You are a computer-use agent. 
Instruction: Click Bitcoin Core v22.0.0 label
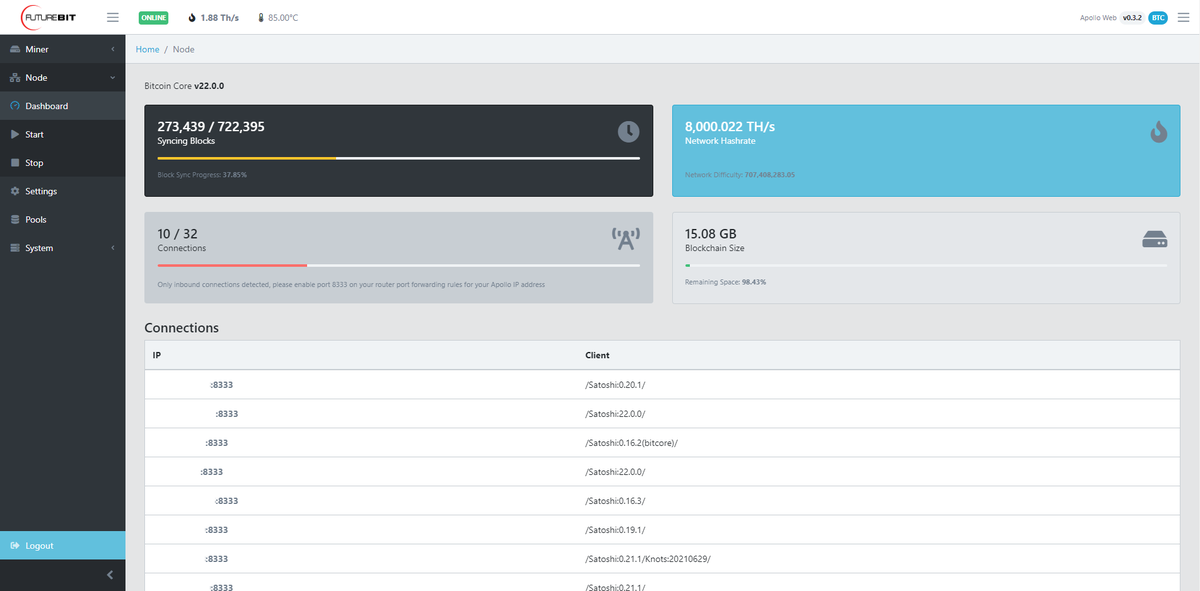[x=184, y=86]
